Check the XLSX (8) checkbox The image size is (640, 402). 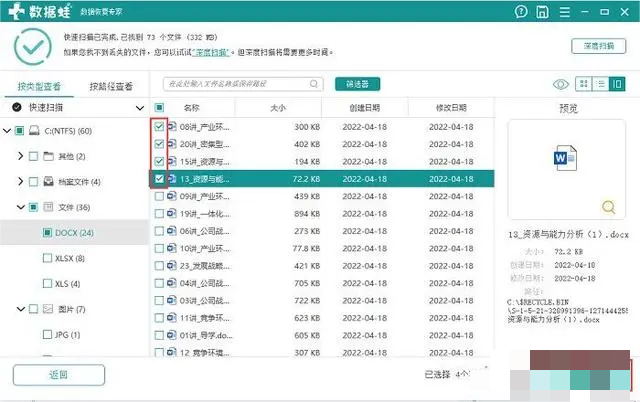47,258
